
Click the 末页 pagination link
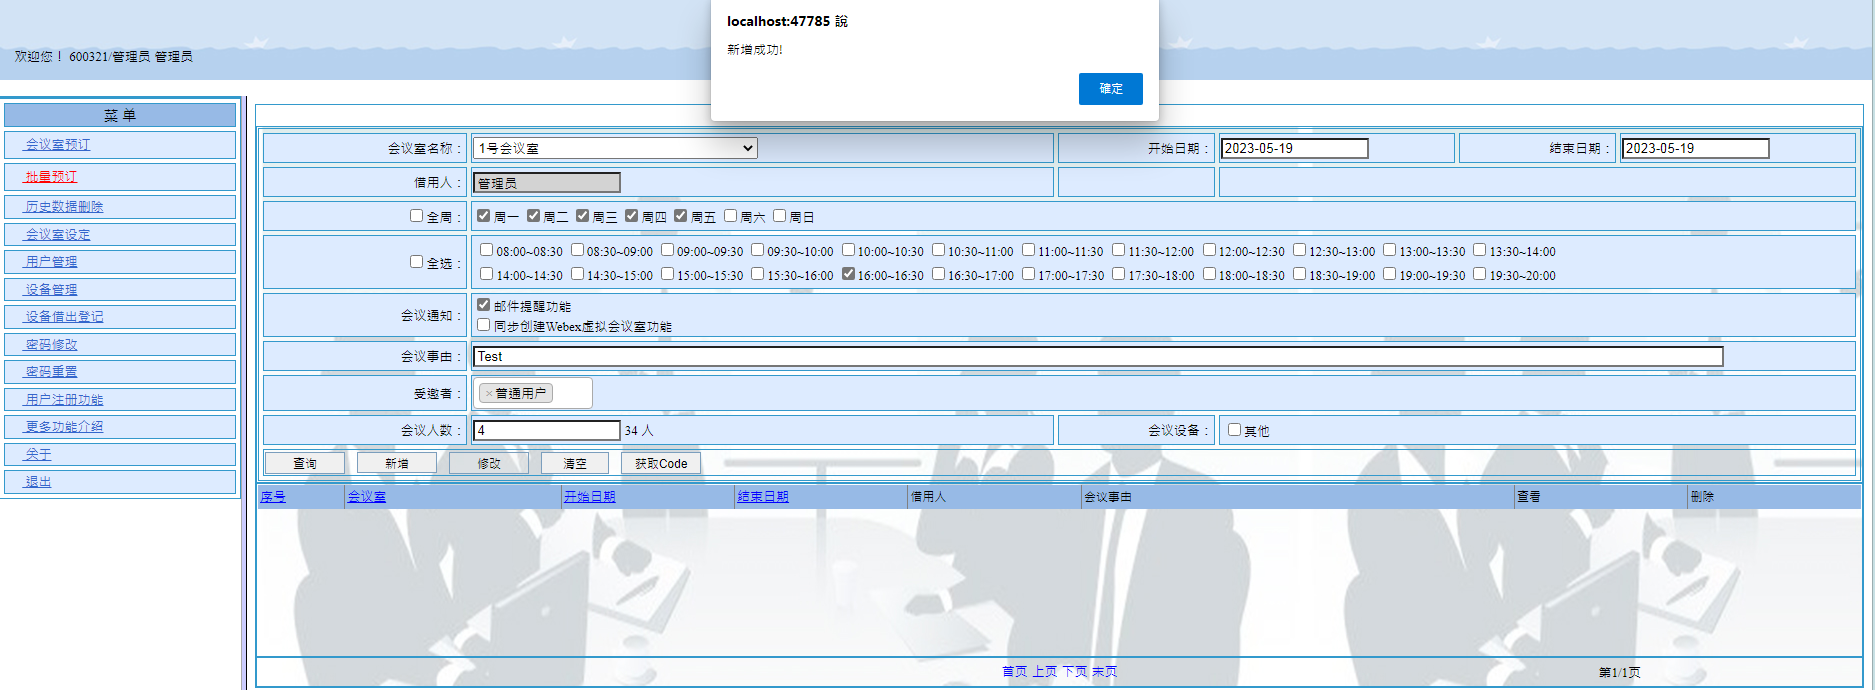tap(1104, 672)
